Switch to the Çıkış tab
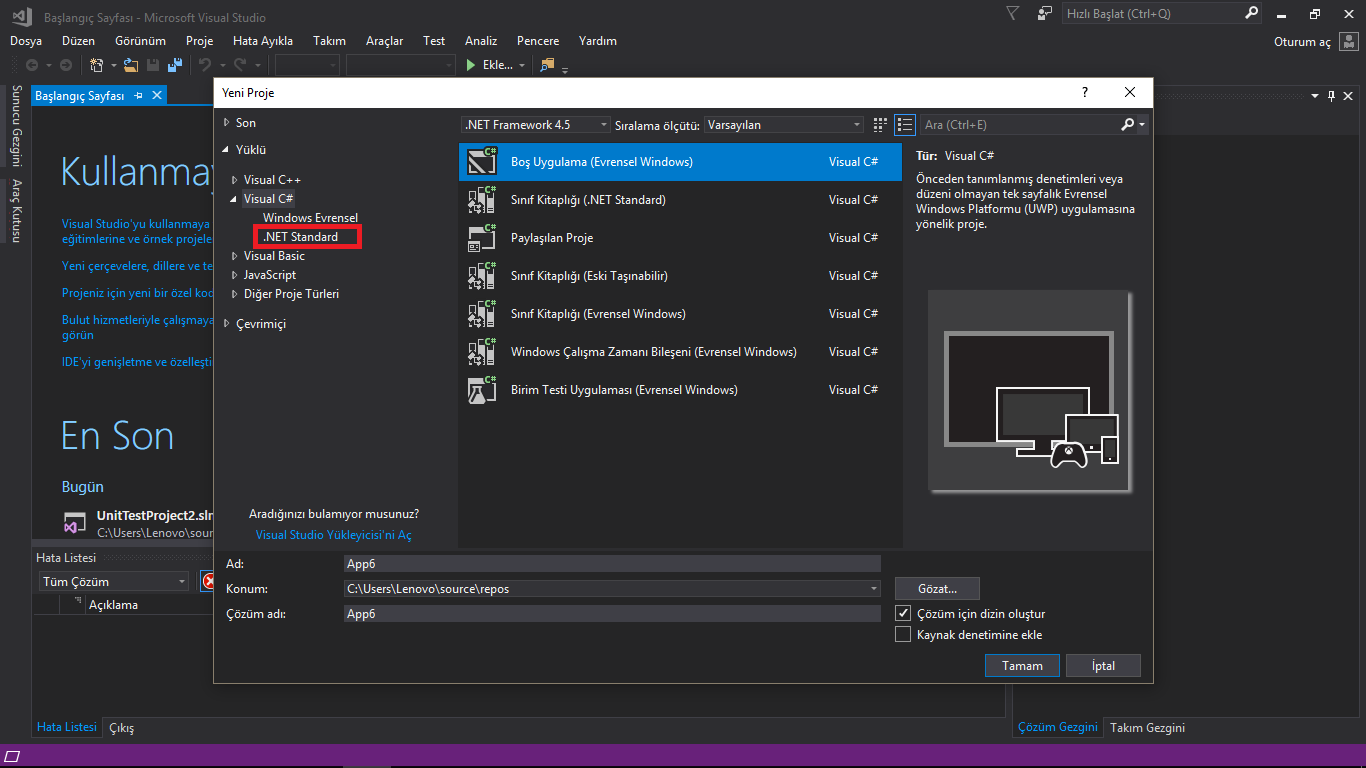1366x768 pixels. pyautogui.click(x=121, y=727)
